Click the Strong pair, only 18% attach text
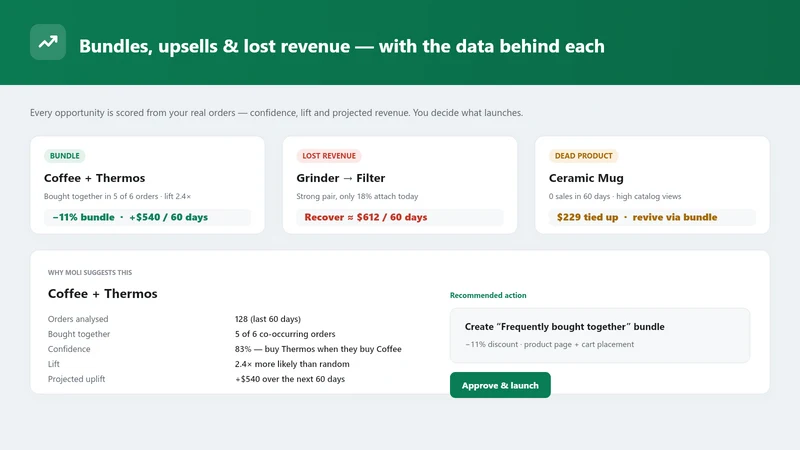 [357, 196]
